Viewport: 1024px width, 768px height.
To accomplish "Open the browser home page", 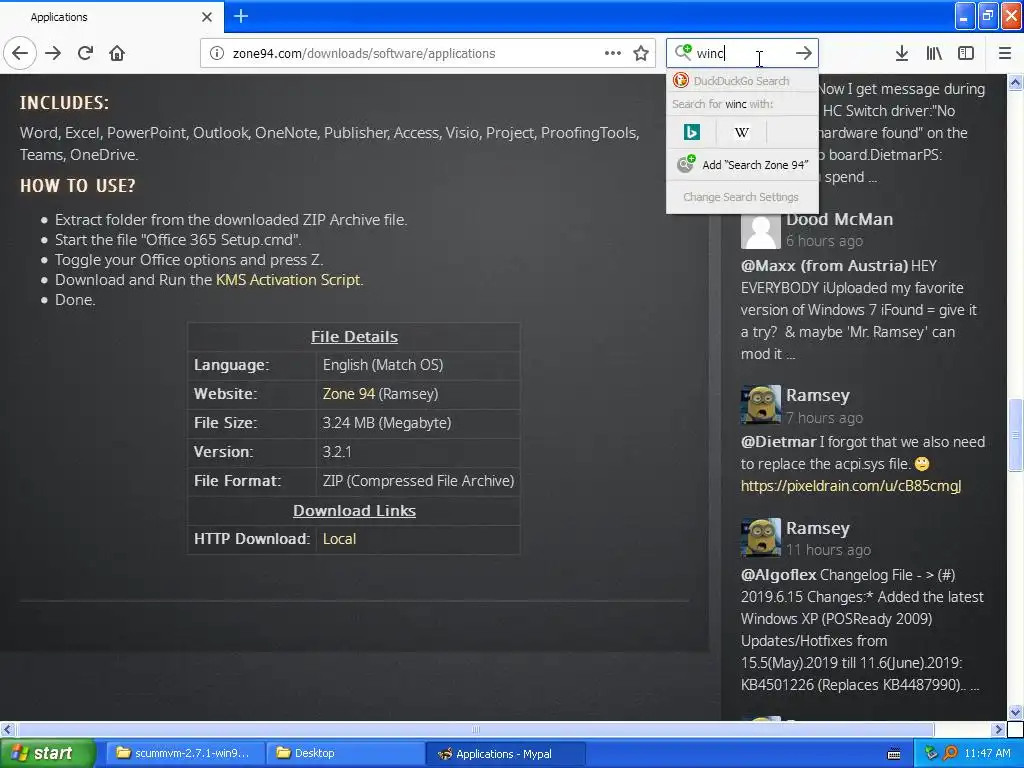I will pos(117,53).
